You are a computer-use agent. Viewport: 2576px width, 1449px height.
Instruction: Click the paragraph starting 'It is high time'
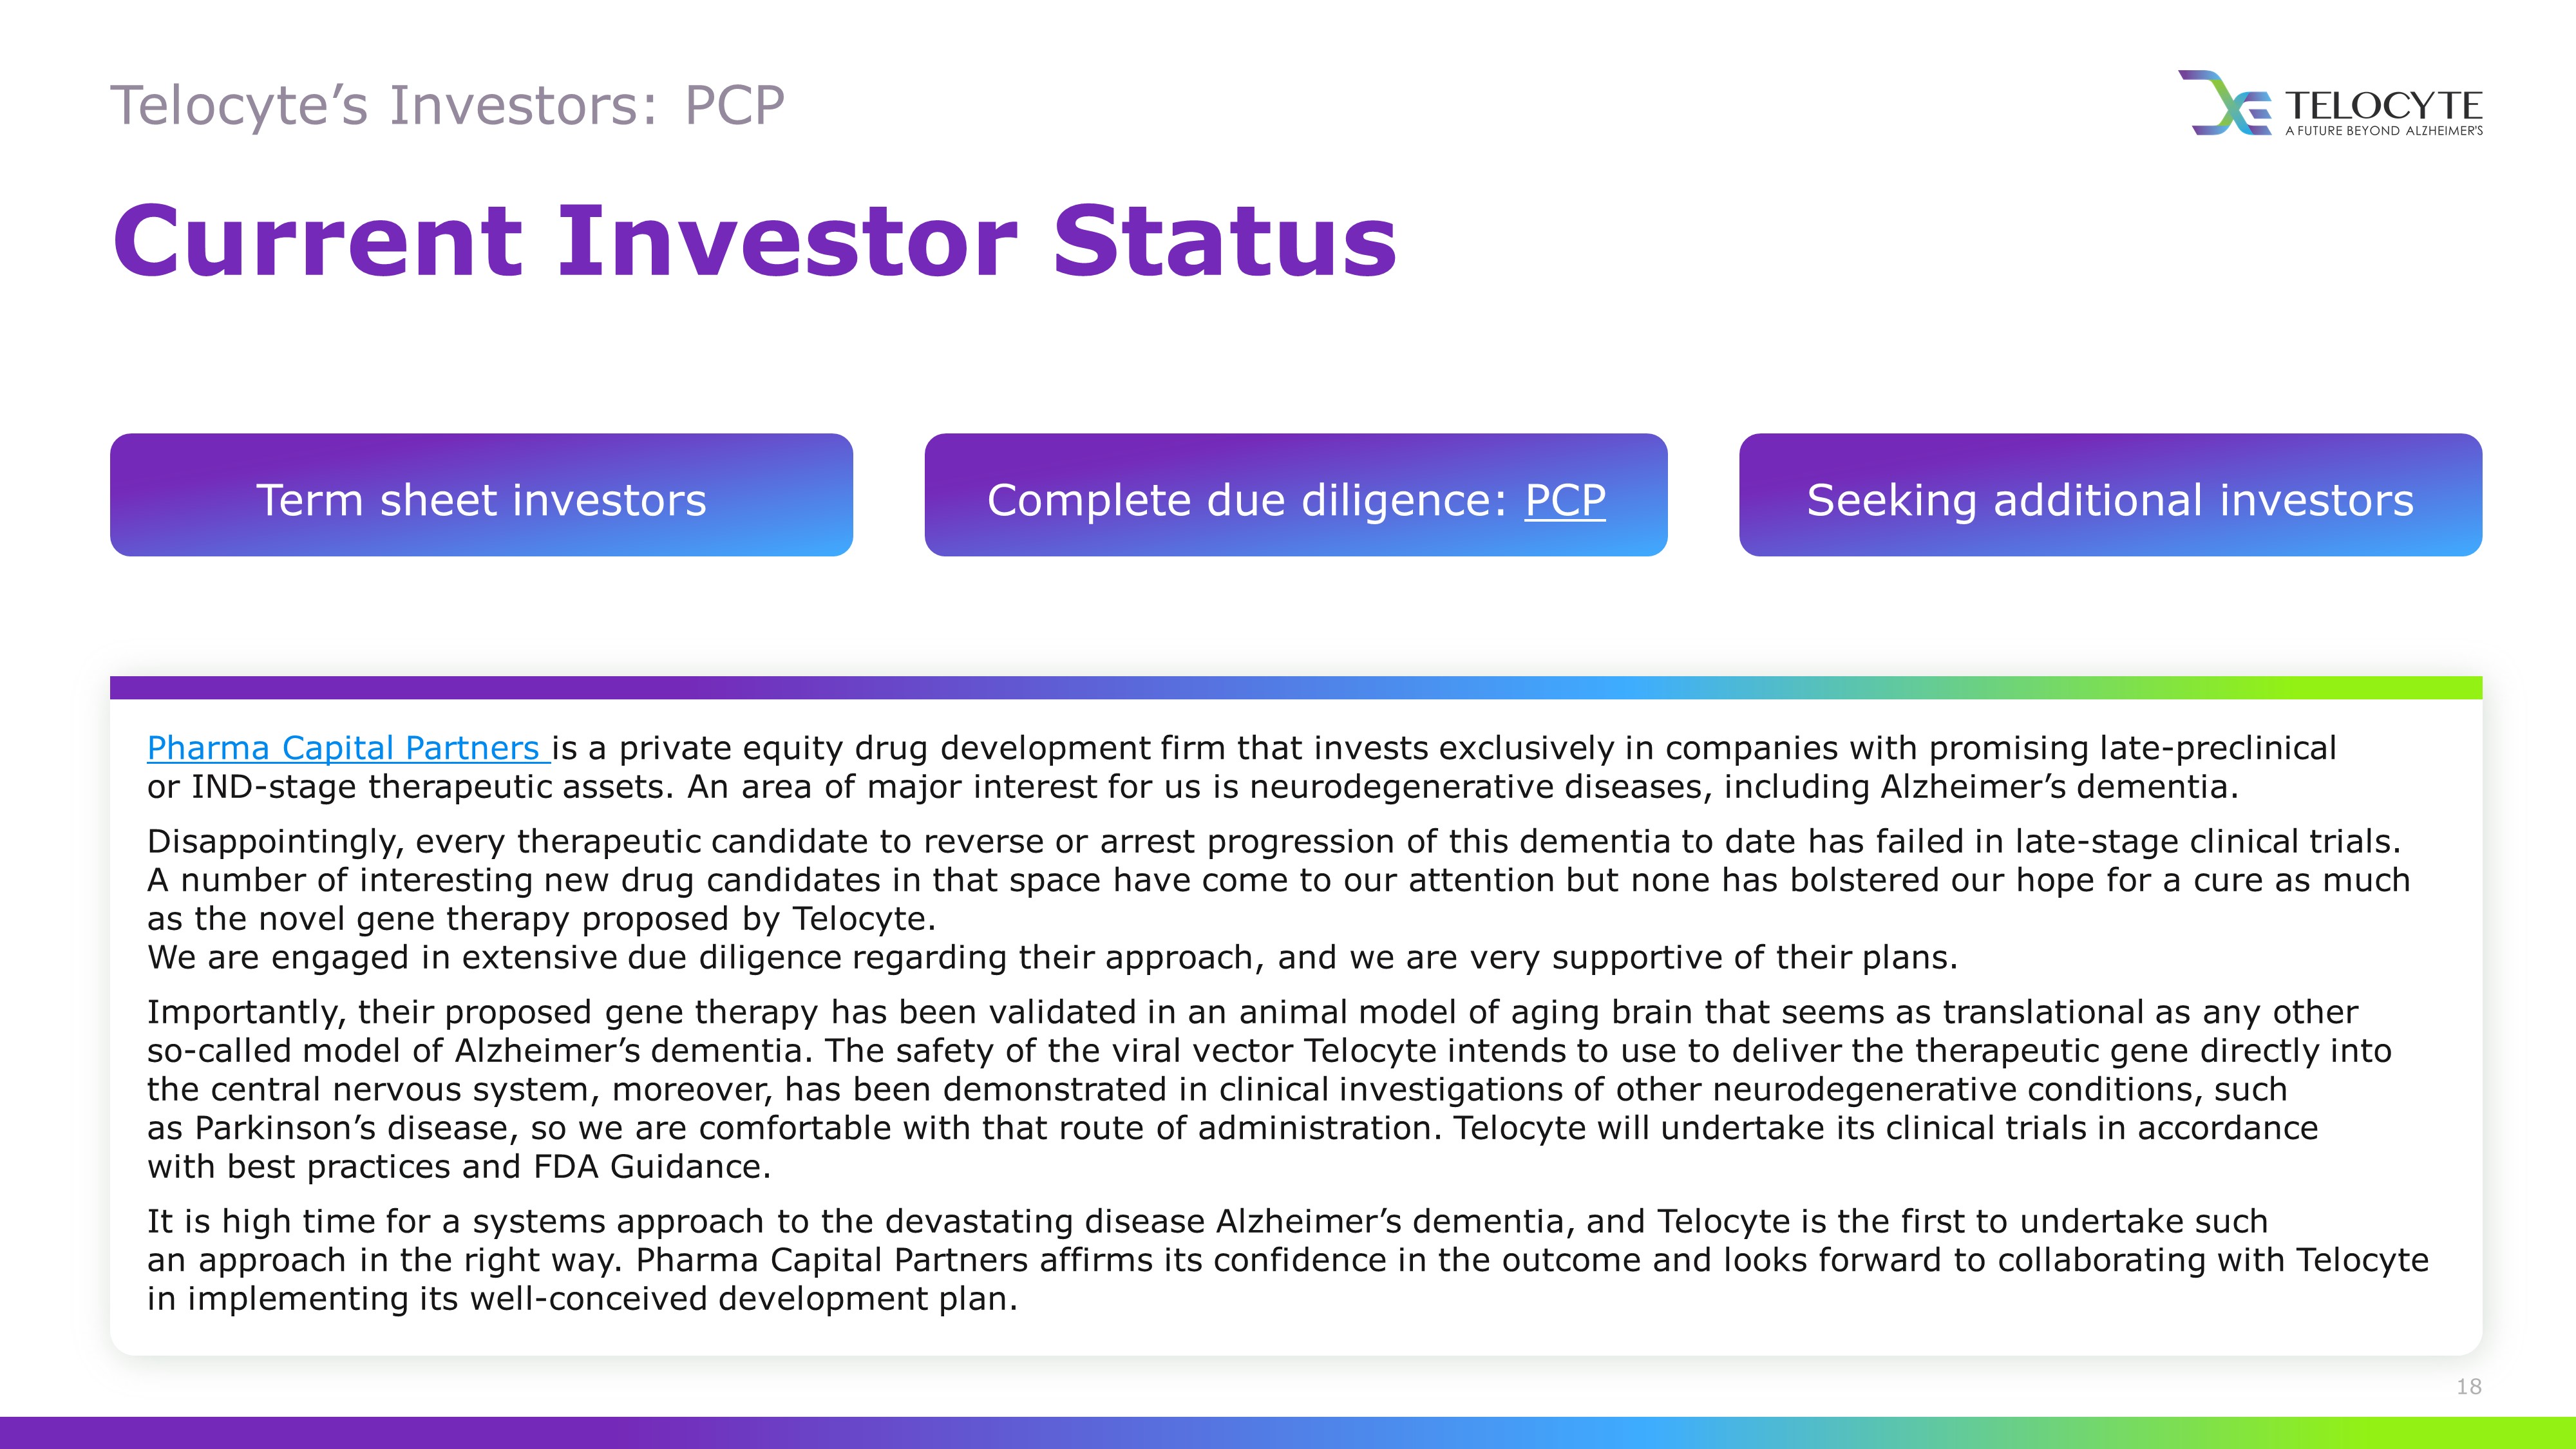1288,1260
